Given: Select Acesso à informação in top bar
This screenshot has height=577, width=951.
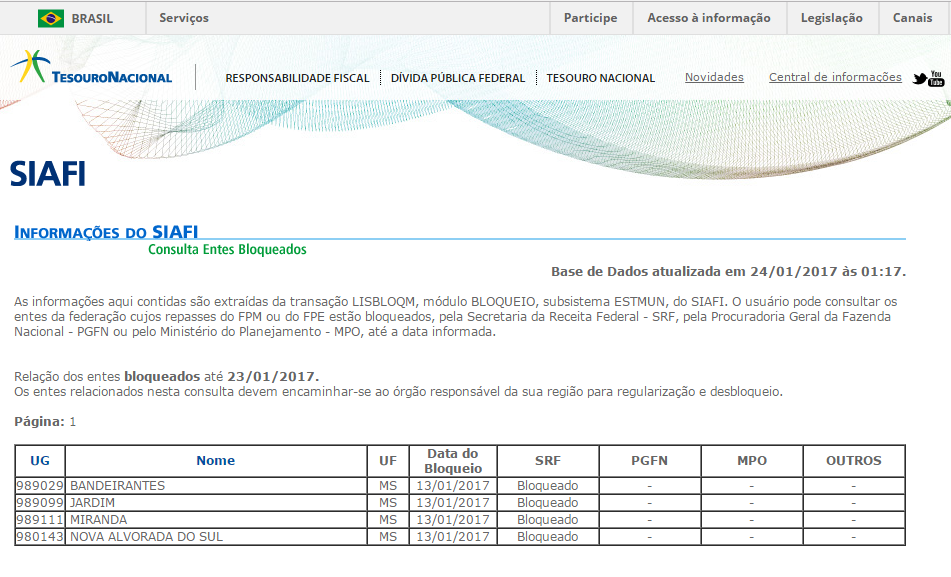Looking at the screenshot, I should click(x=709, y=17).
